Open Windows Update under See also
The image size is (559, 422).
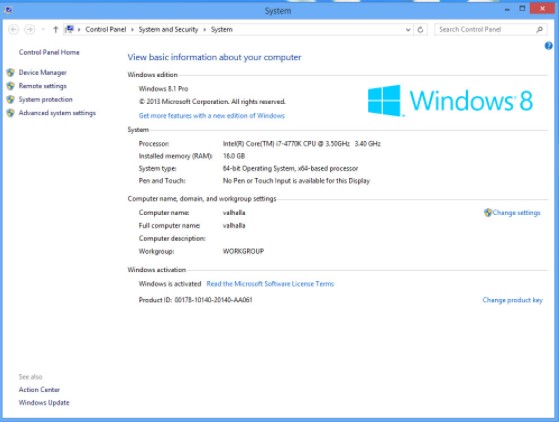pyautogui.click(x=44, y=403)
